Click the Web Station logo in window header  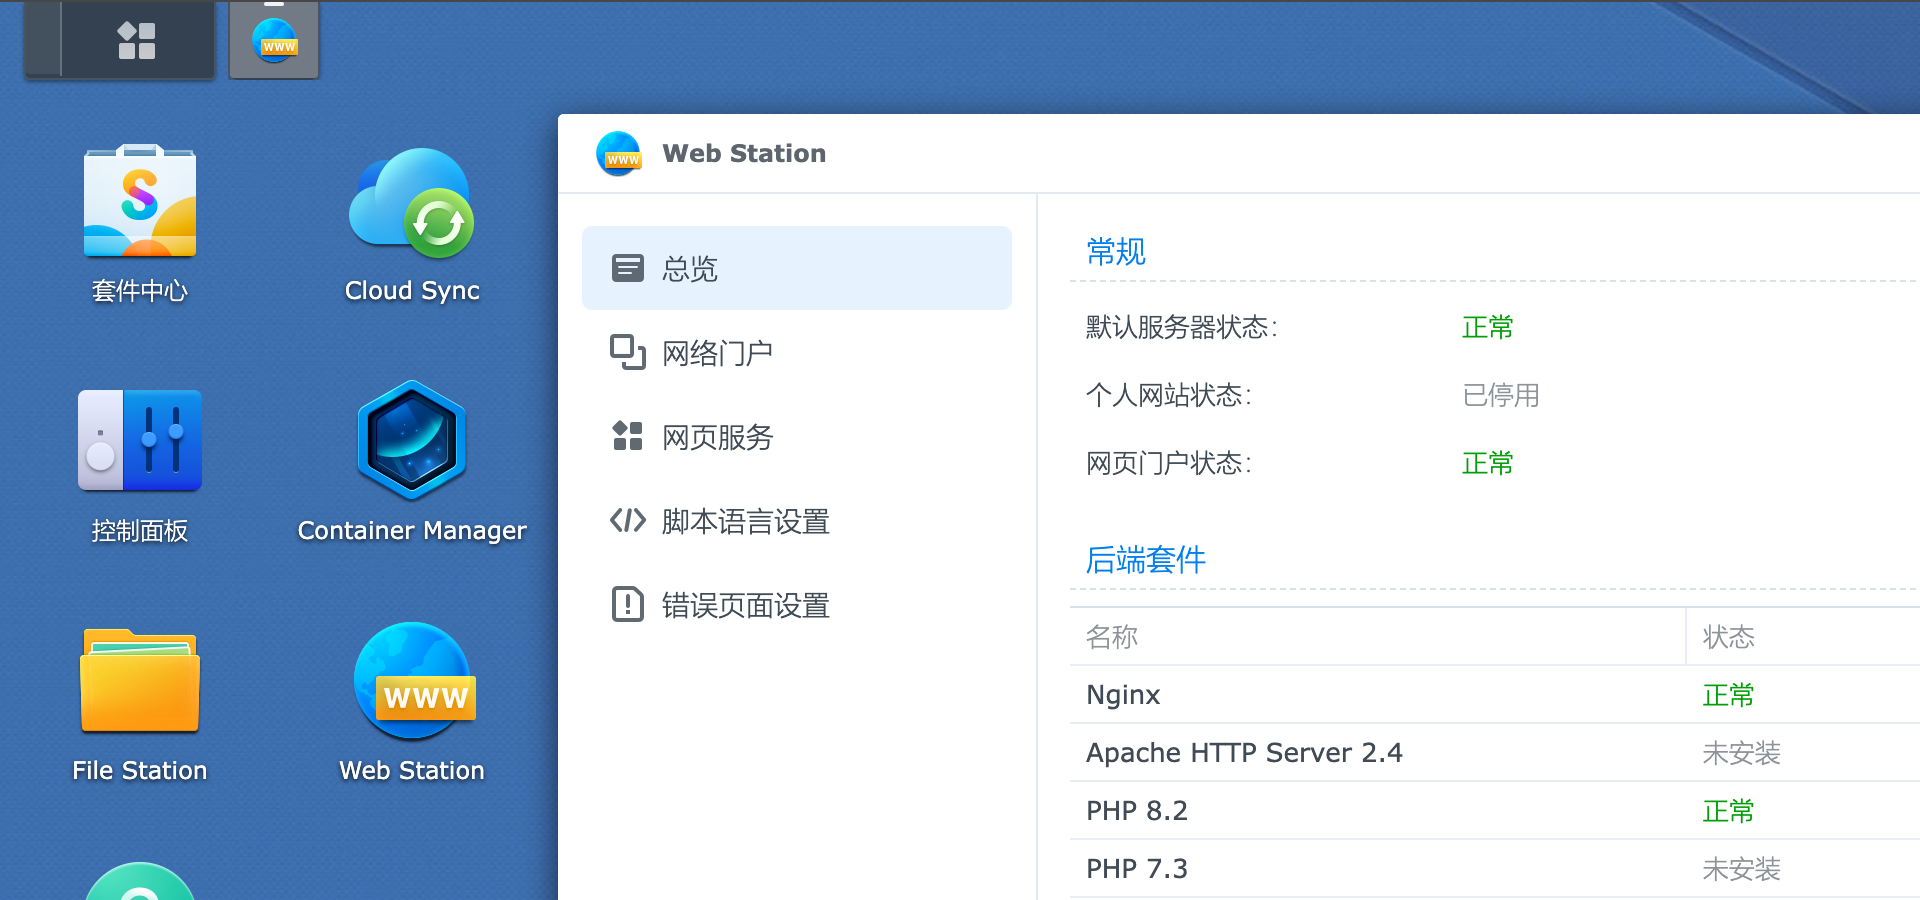pos(618,153)
